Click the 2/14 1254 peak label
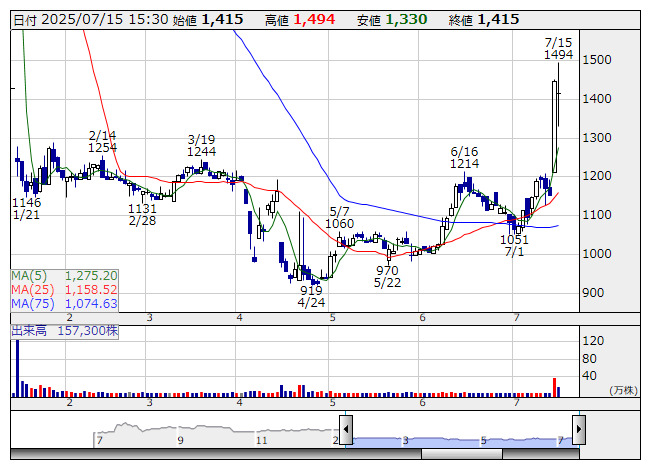This screenshot has height=470, width=653. (x=102, y=142)
